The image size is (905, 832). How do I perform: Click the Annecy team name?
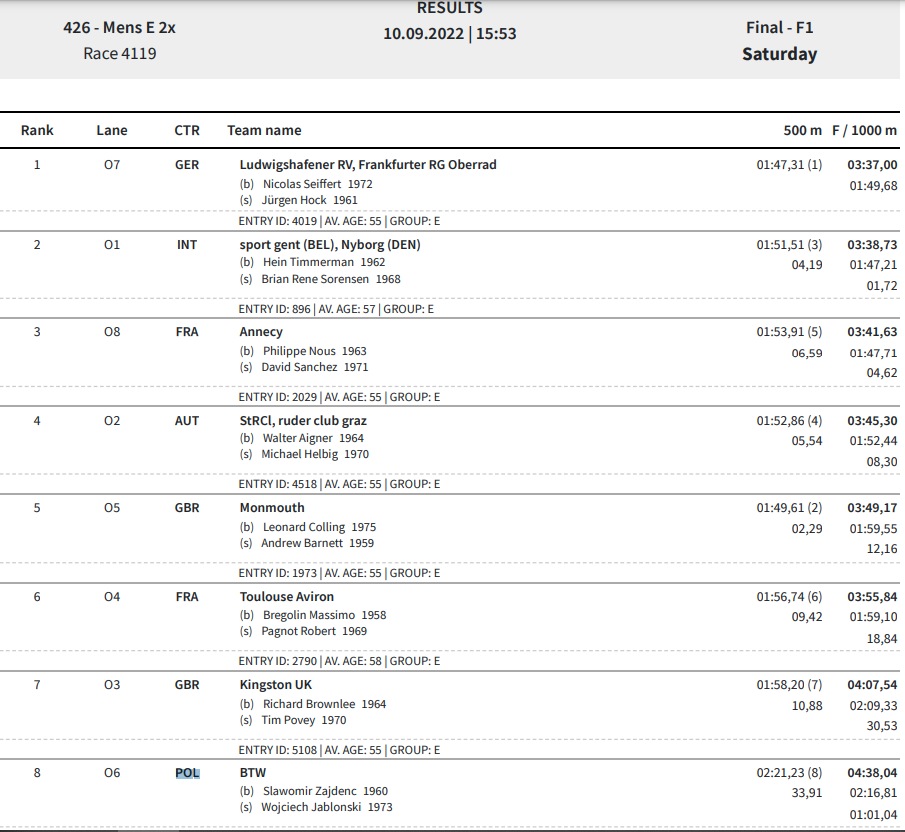pyautogui.click(x=261, y=332)
